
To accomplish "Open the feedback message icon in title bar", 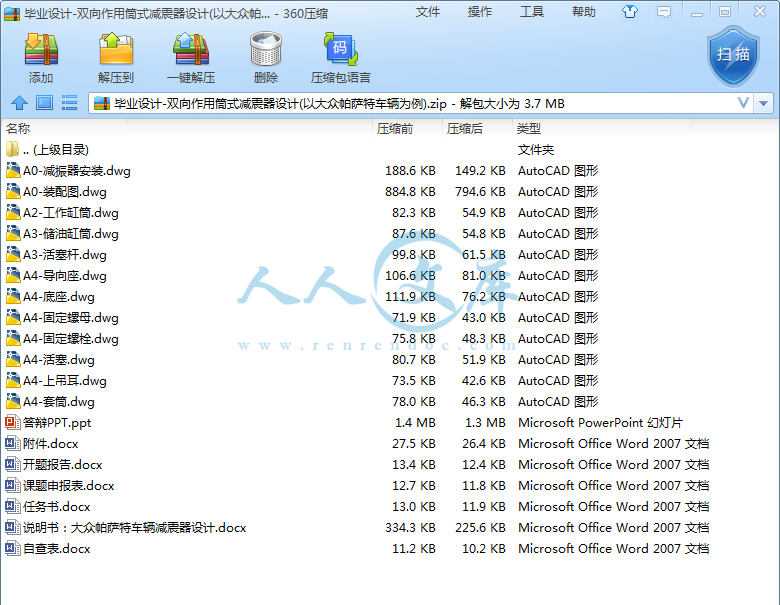I will coord(664,12).
